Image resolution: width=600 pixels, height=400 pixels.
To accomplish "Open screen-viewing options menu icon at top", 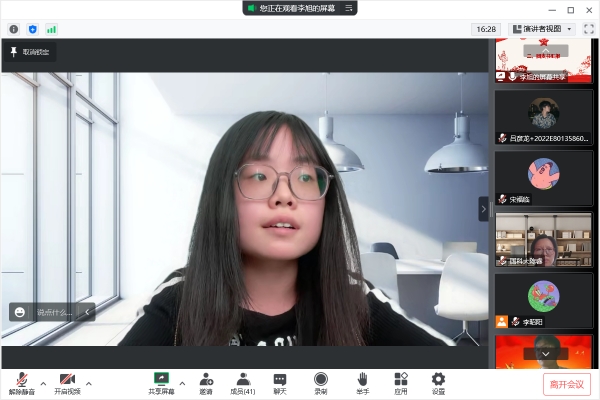I will (x=349, y=8).
